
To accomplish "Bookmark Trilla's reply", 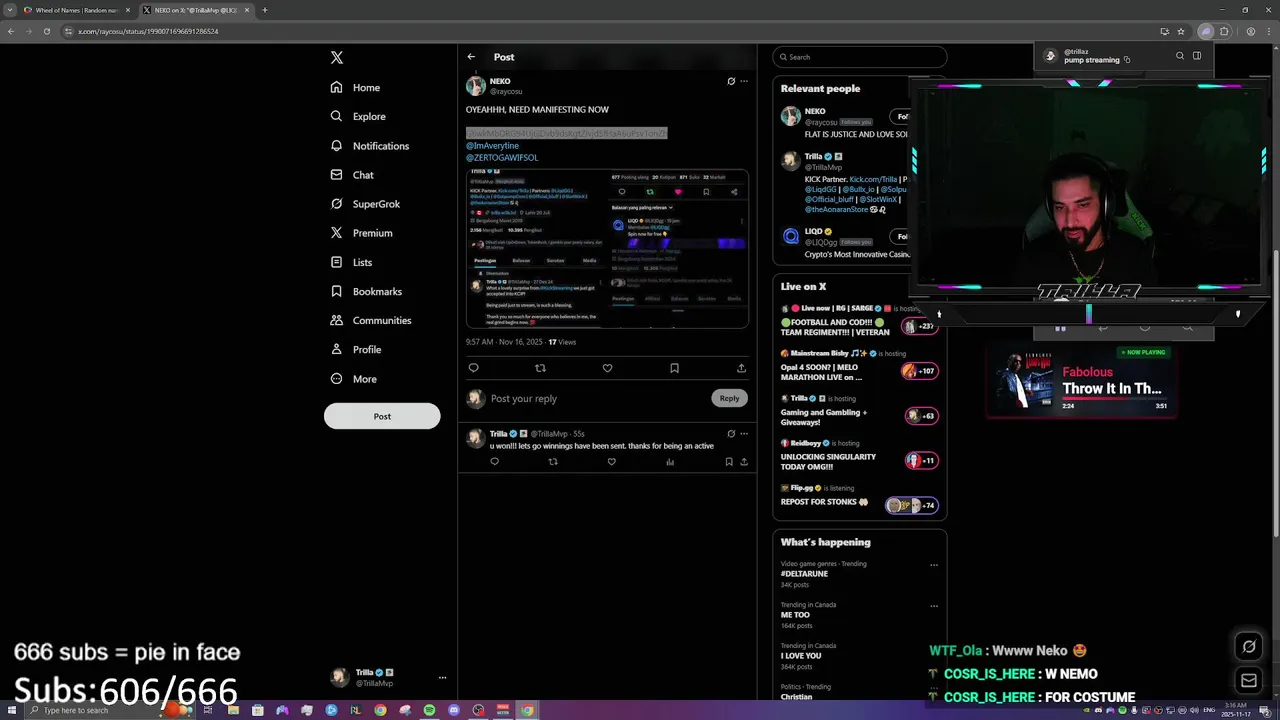I will point(729,462).
